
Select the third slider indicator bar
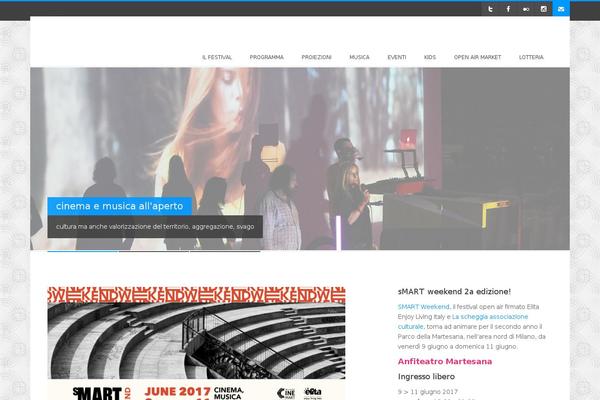click(x=225, y=251)
